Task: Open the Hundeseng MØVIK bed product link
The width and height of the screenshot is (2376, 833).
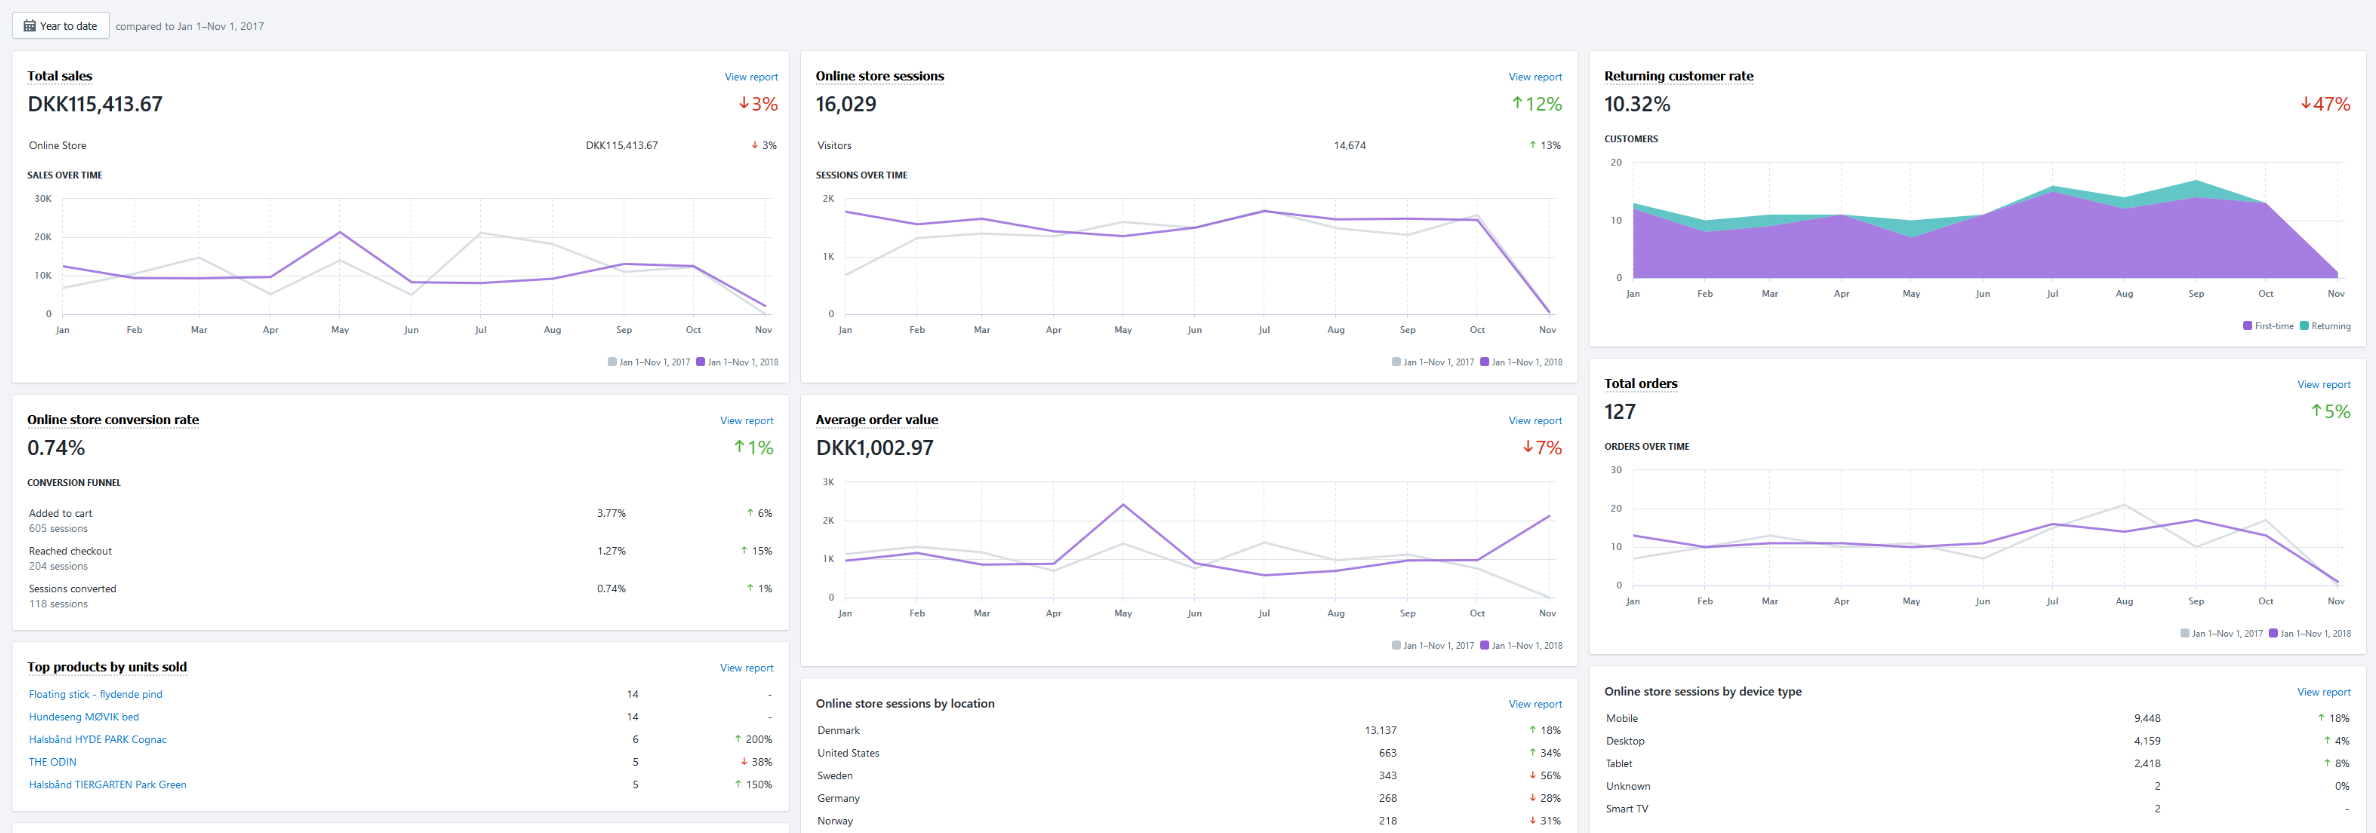Action: (84, 717)
